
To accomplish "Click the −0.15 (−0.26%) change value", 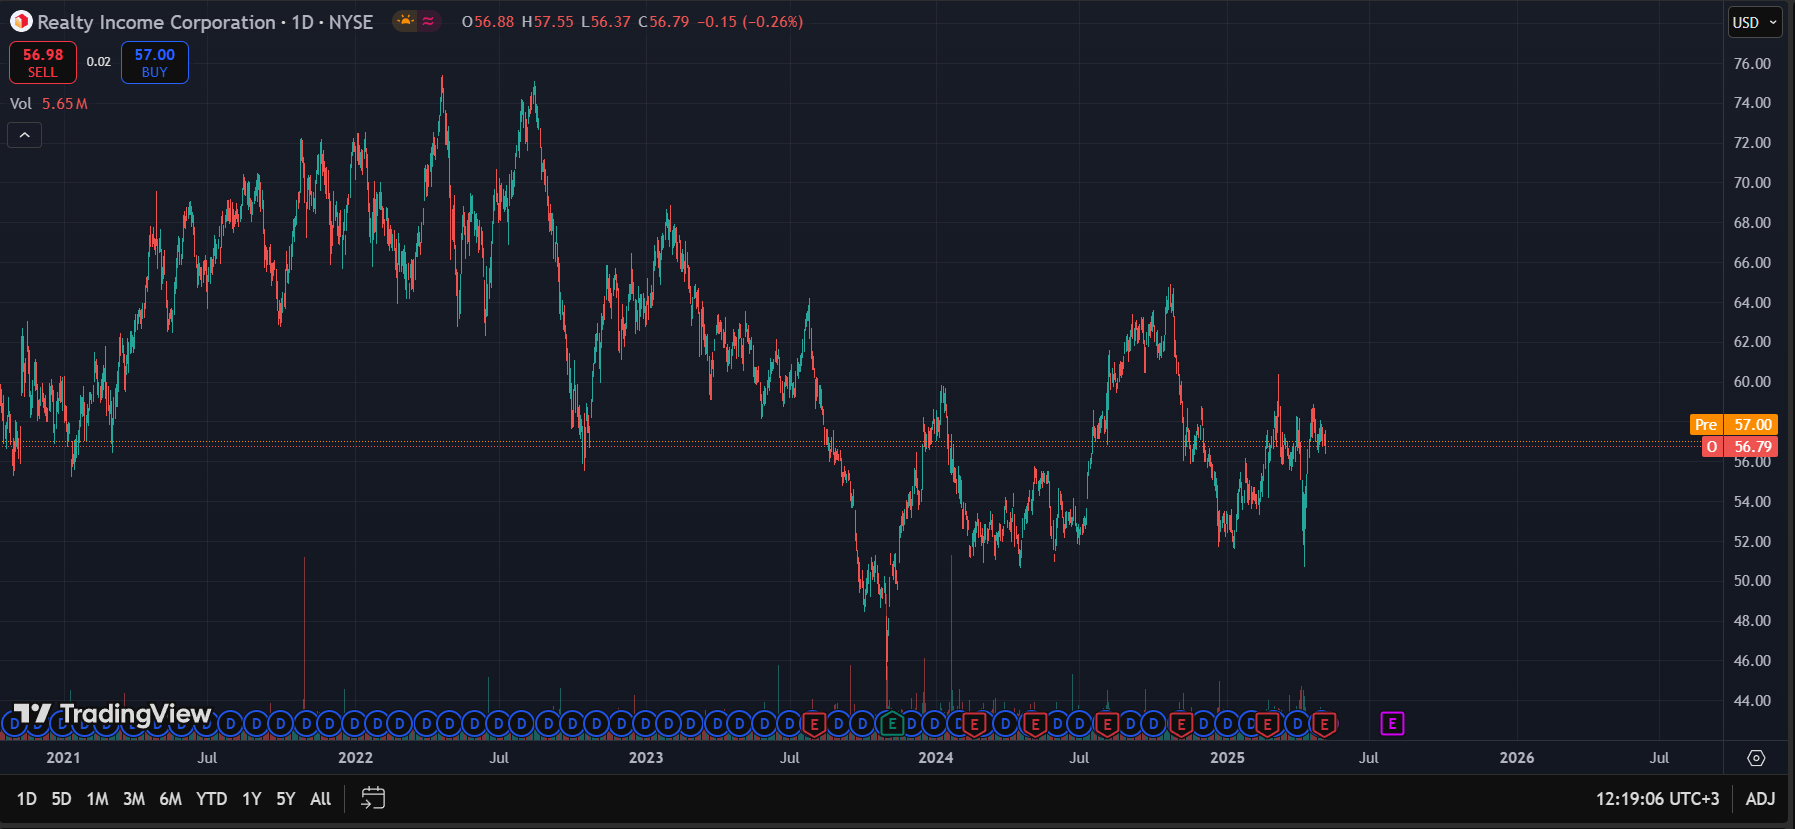I will (x=750, y=22).
